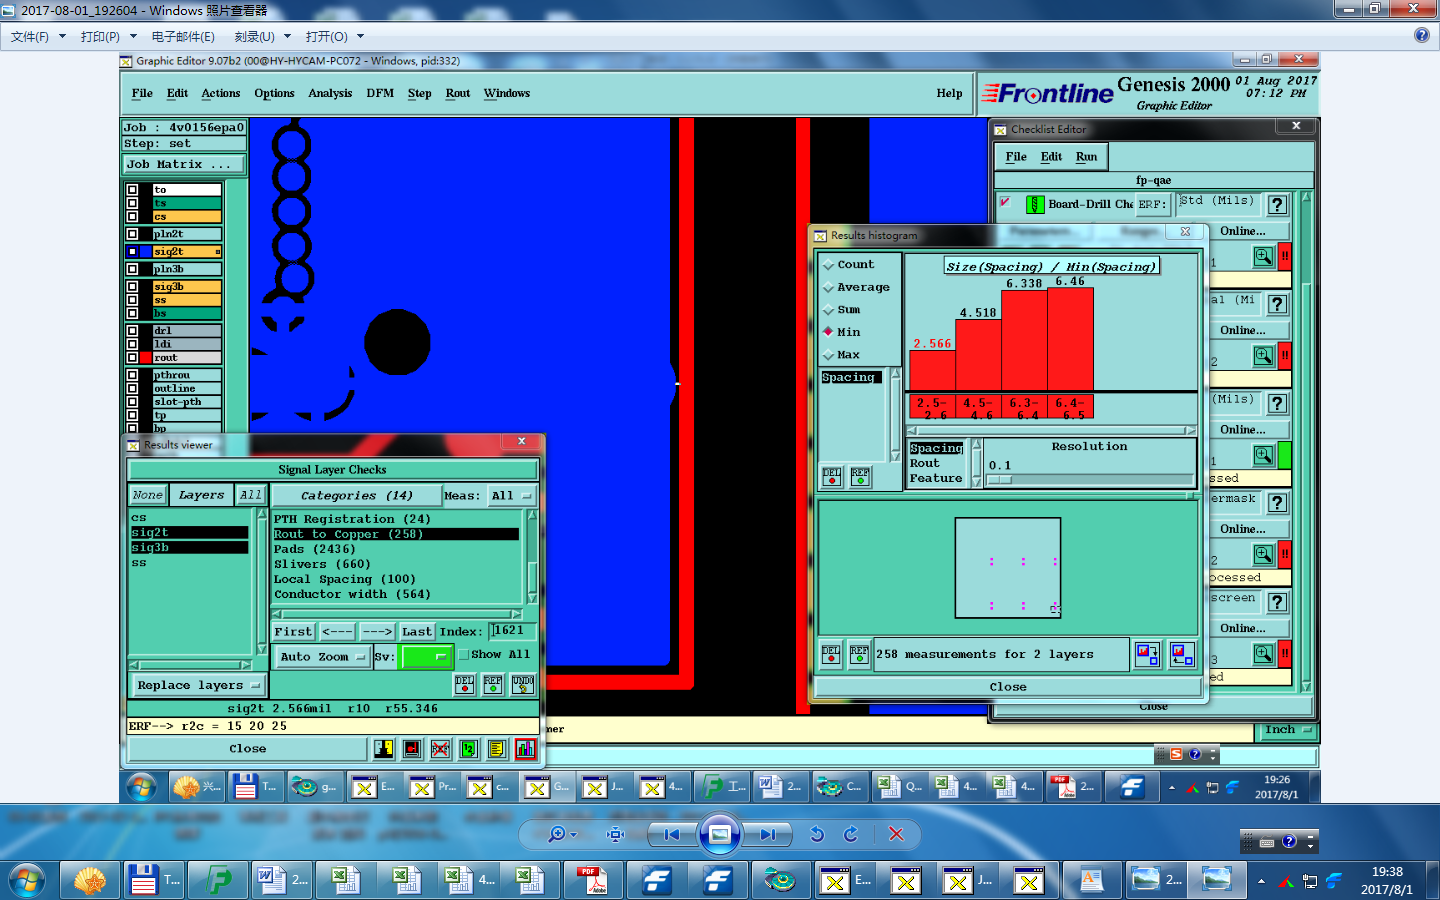Click REF icon below the Spacing list
Screen dimensions: 1440x900
[x=860, y=477]
